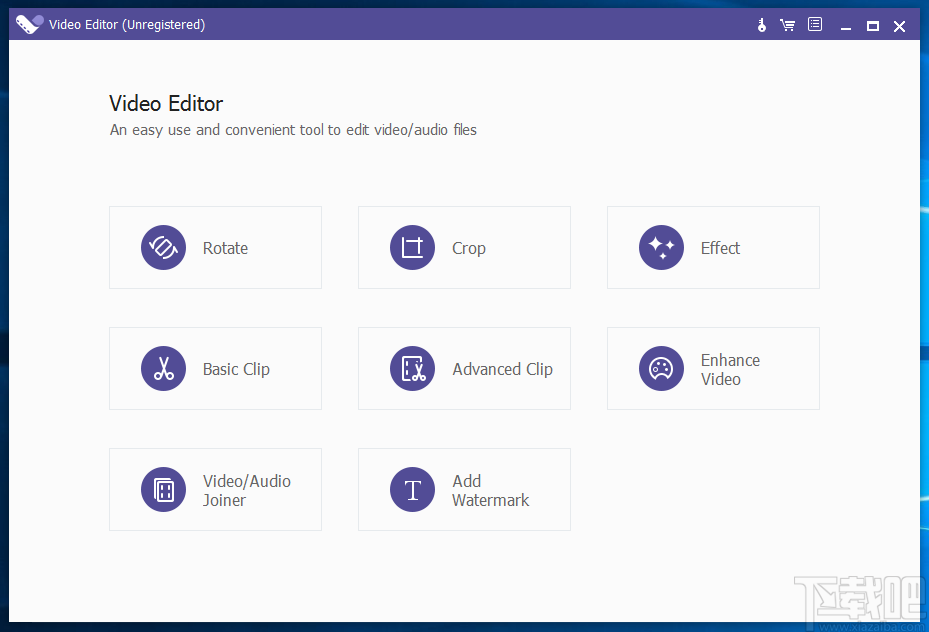Viewport: 929px width, 632px height.
Task: Close the Video Editor window
Action: 899,26
